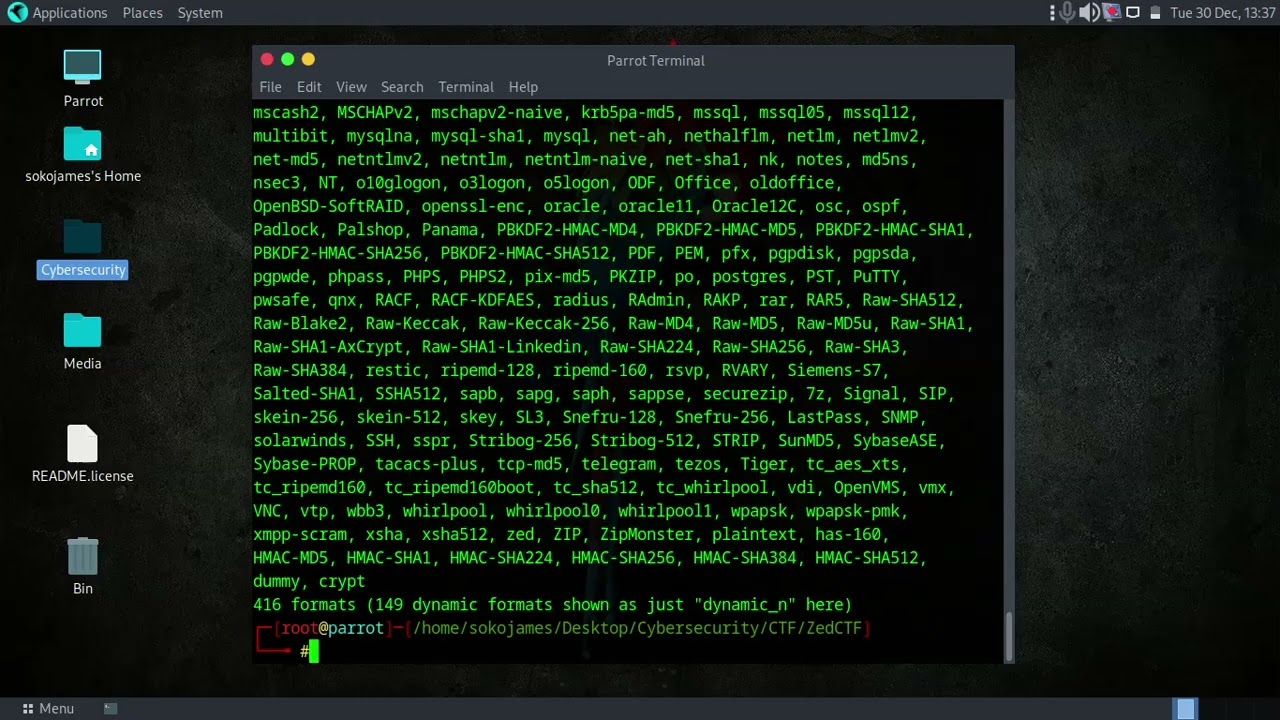Open the Help menu in terminal
The height and width of the screenshot is (720, 1280).
(x=523, y=87)
